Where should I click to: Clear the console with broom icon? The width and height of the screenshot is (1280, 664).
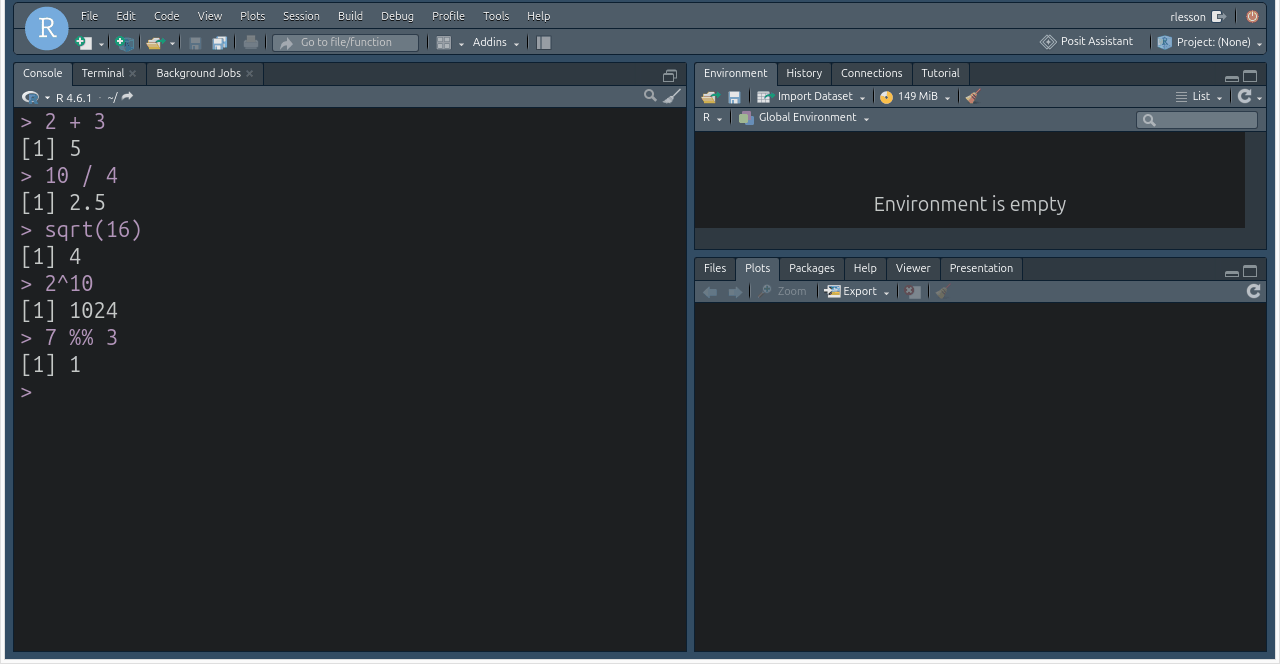672,96
